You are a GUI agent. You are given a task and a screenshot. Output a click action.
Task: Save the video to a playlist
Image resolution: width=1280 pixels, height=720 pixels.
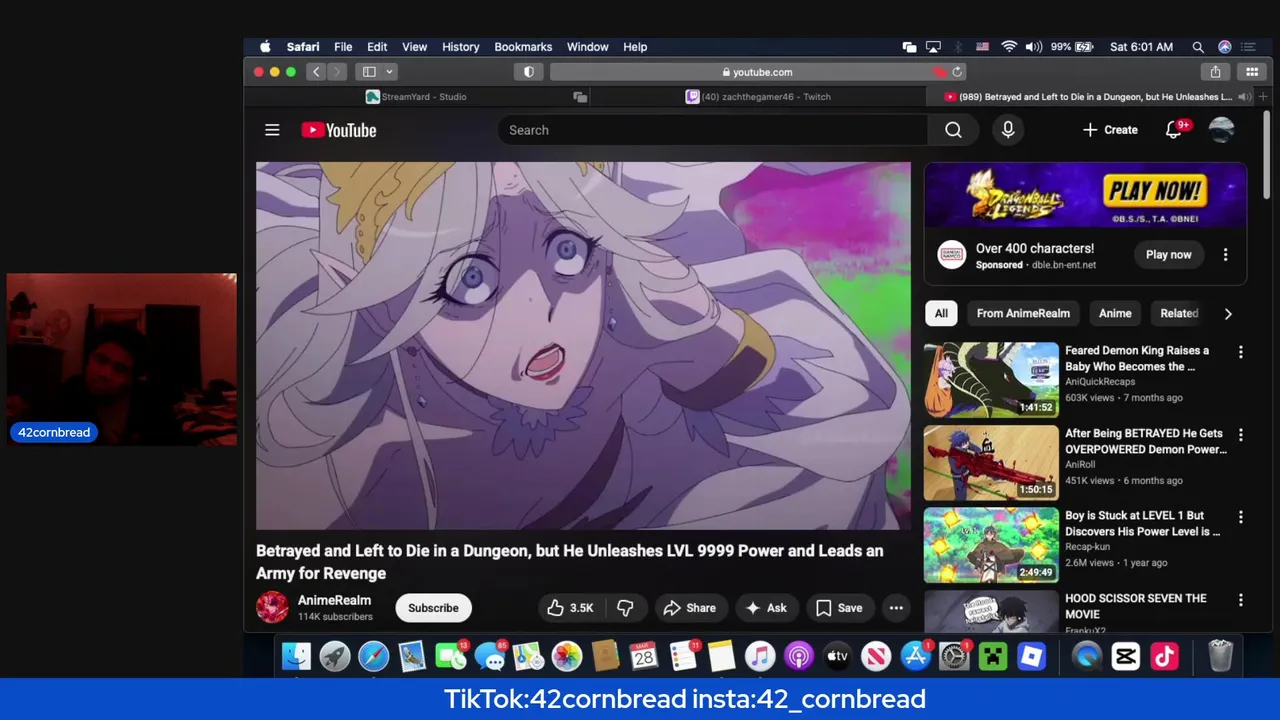coord(839,608)
